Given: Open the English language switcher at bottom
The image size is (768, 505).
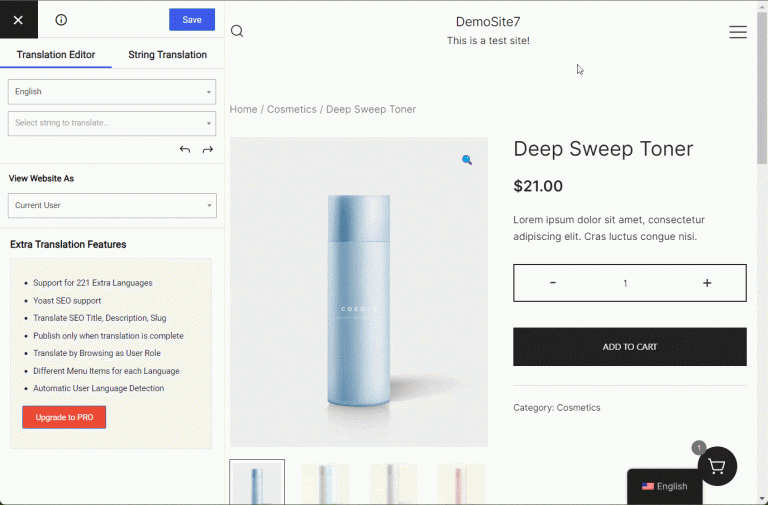Looking at the screenshot, I should (665, 486).
